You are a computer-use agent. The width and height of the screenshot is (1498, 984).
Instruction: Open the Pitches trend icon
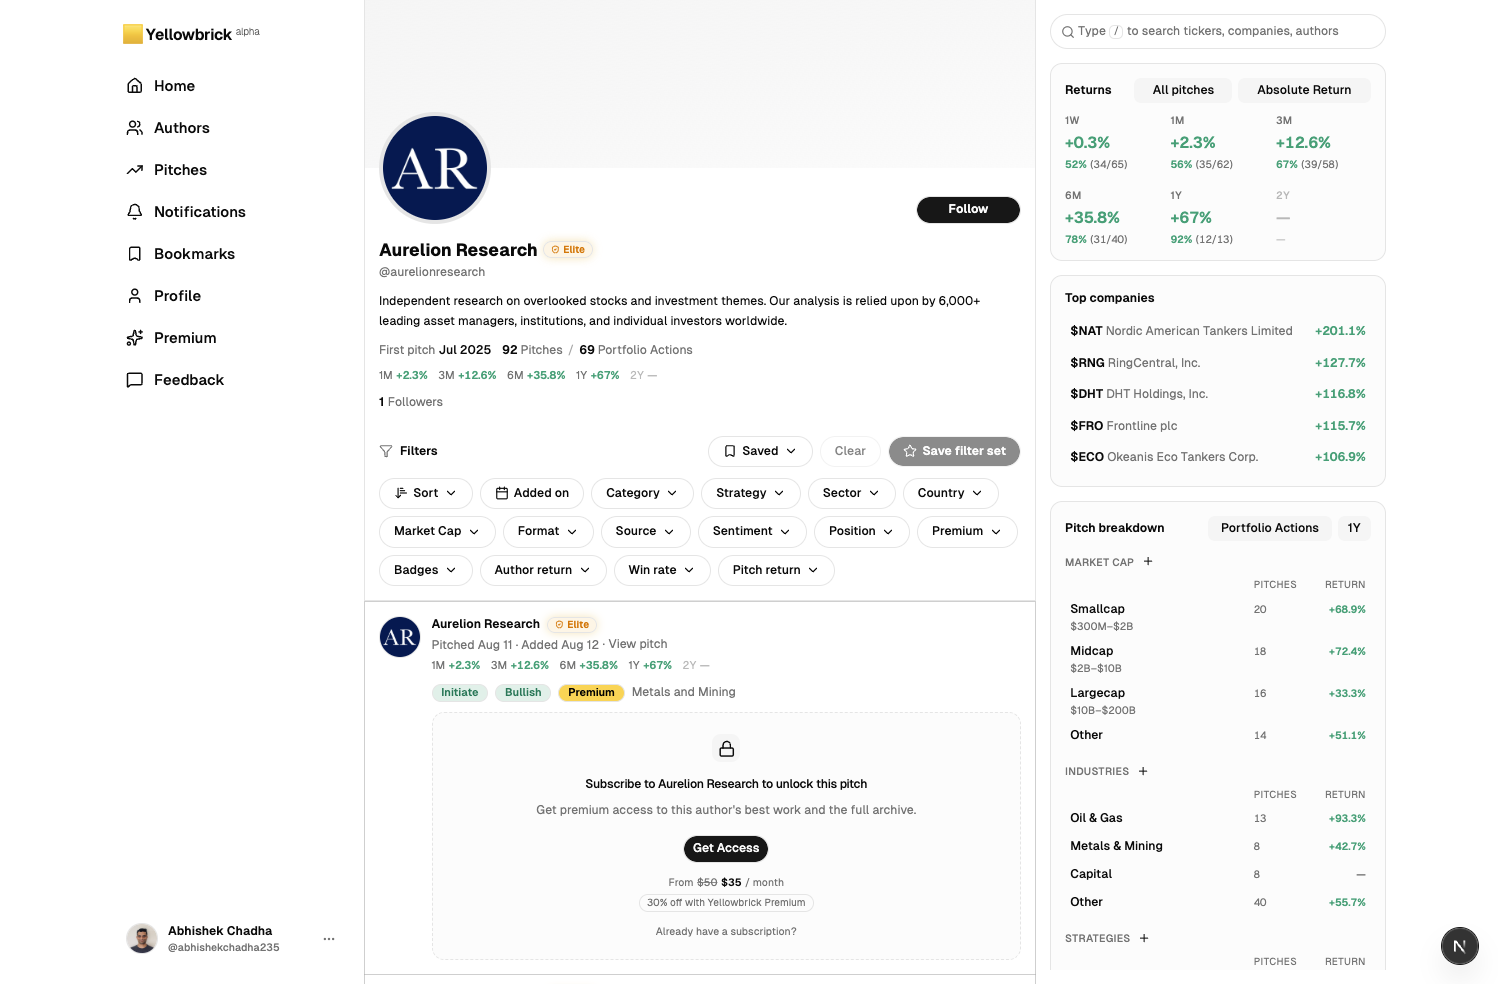[135, 170]
